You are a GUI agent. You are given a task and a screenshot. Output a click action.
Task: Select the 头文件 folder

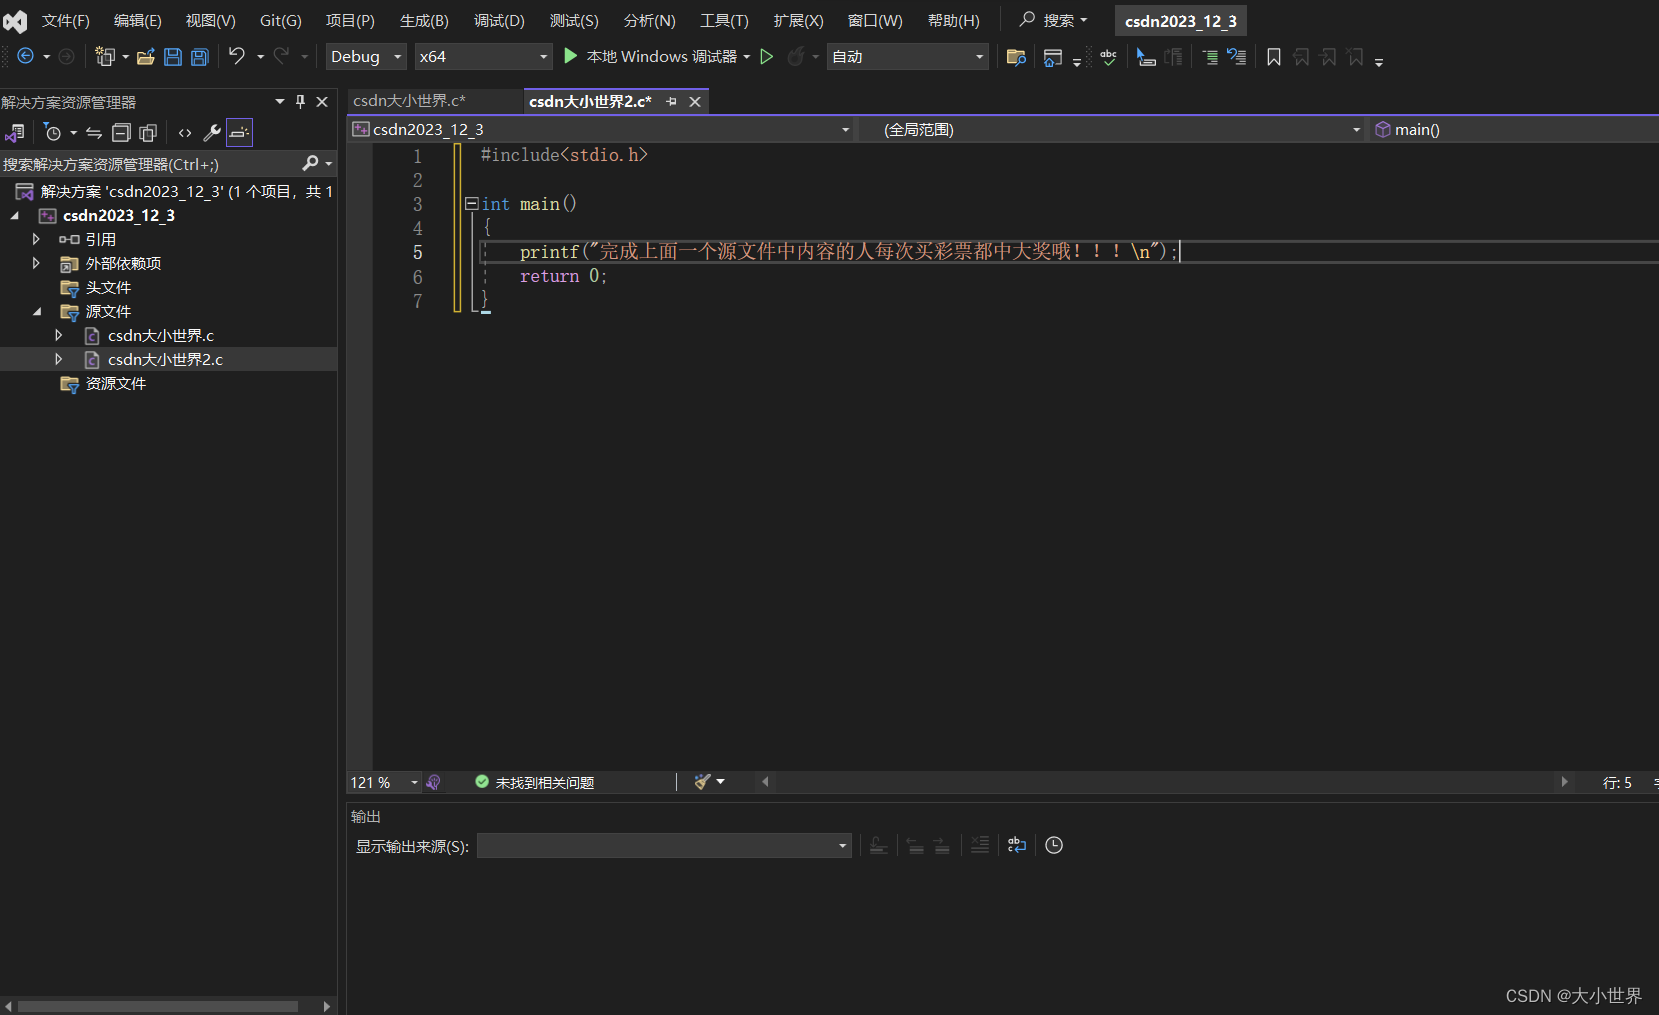pos(108,287)
